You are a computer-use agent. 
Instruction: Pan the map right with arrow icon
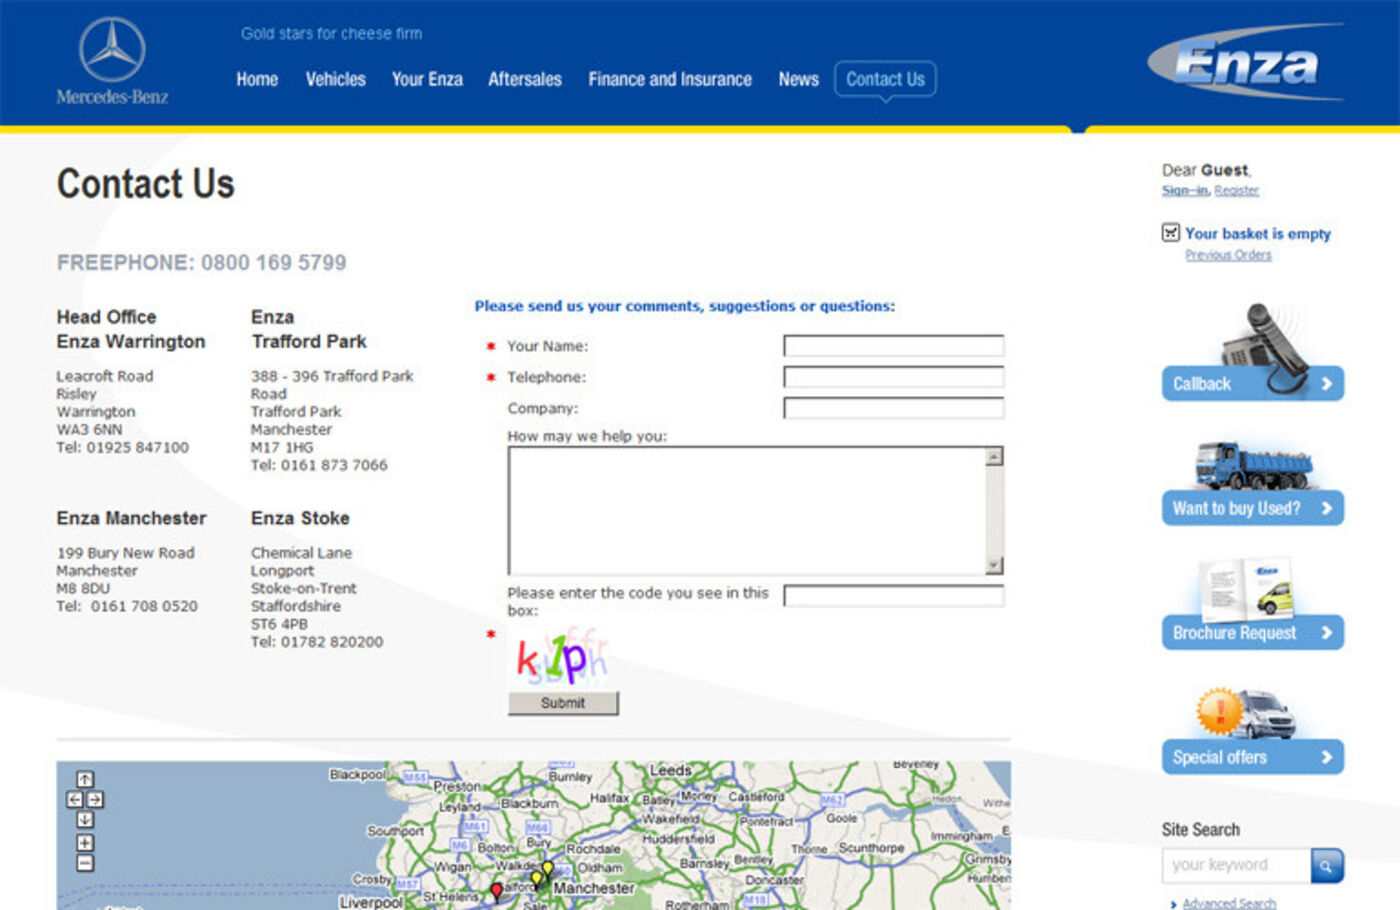coord(95,799)
